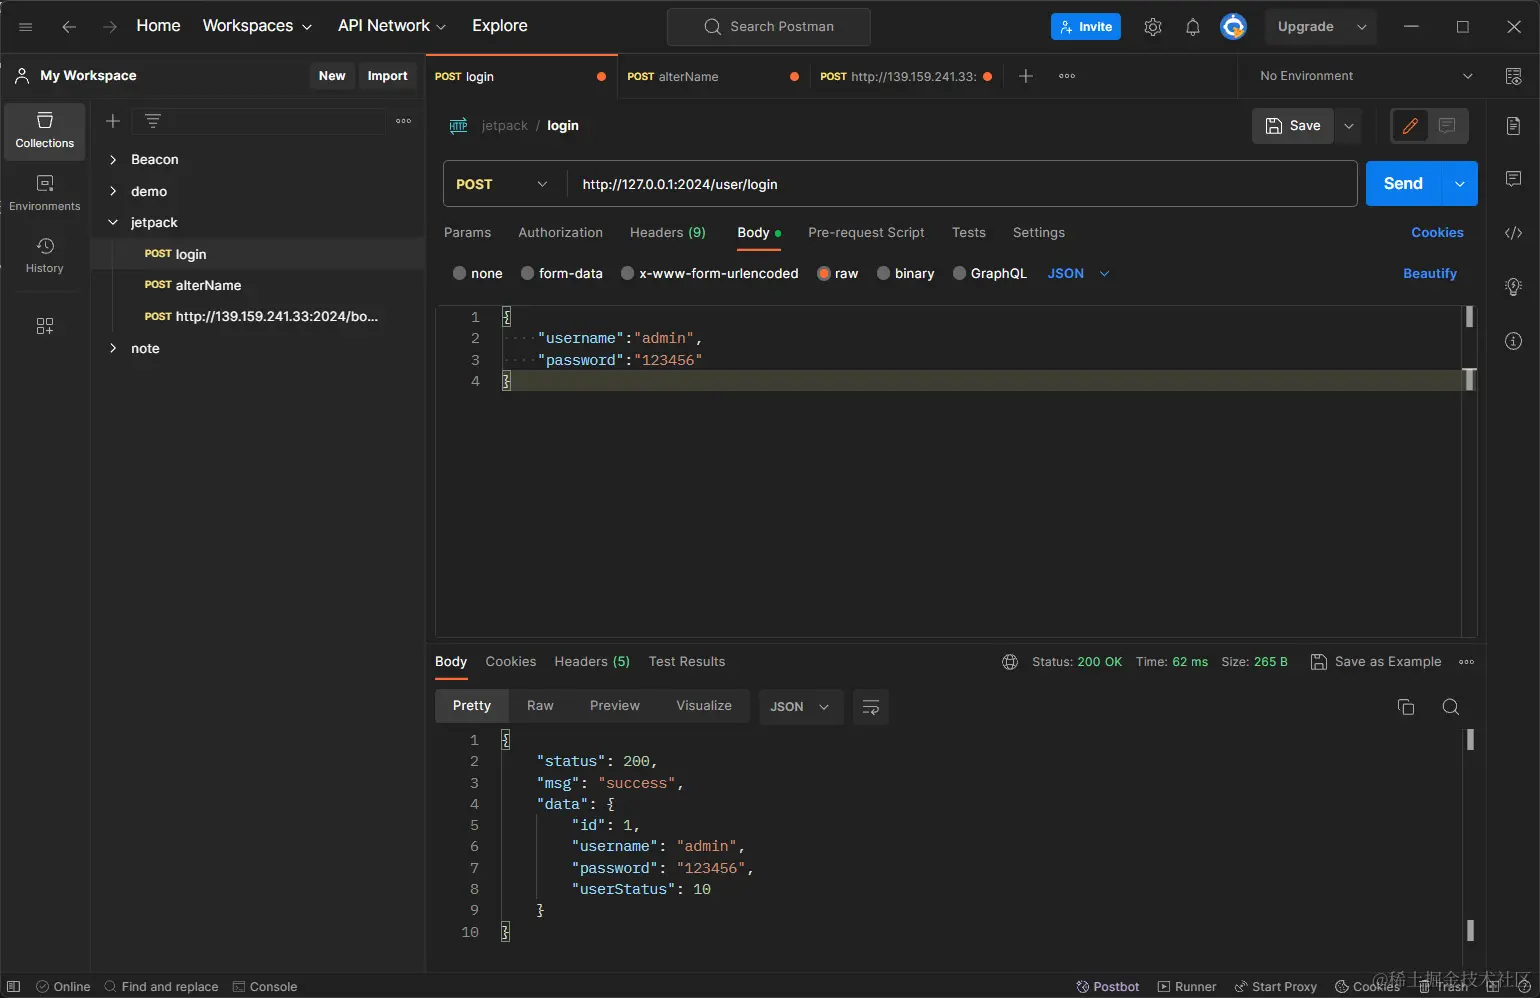The width and height of the screenshot is (1540, 998).
Task: Open the alterName request tab
Action: (712, 76)
